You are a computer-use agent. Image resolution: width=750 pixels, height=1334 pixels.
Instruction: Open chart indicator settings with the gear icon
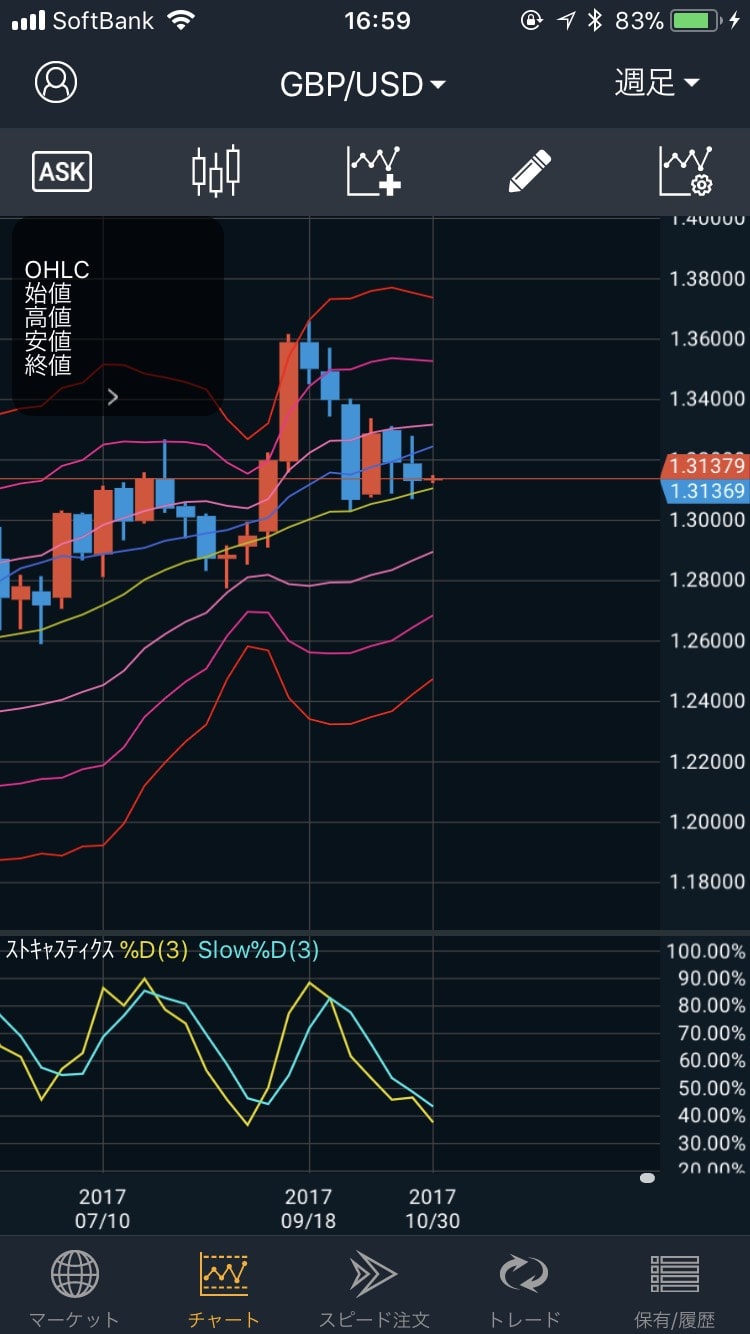click(x=686, y=171)
